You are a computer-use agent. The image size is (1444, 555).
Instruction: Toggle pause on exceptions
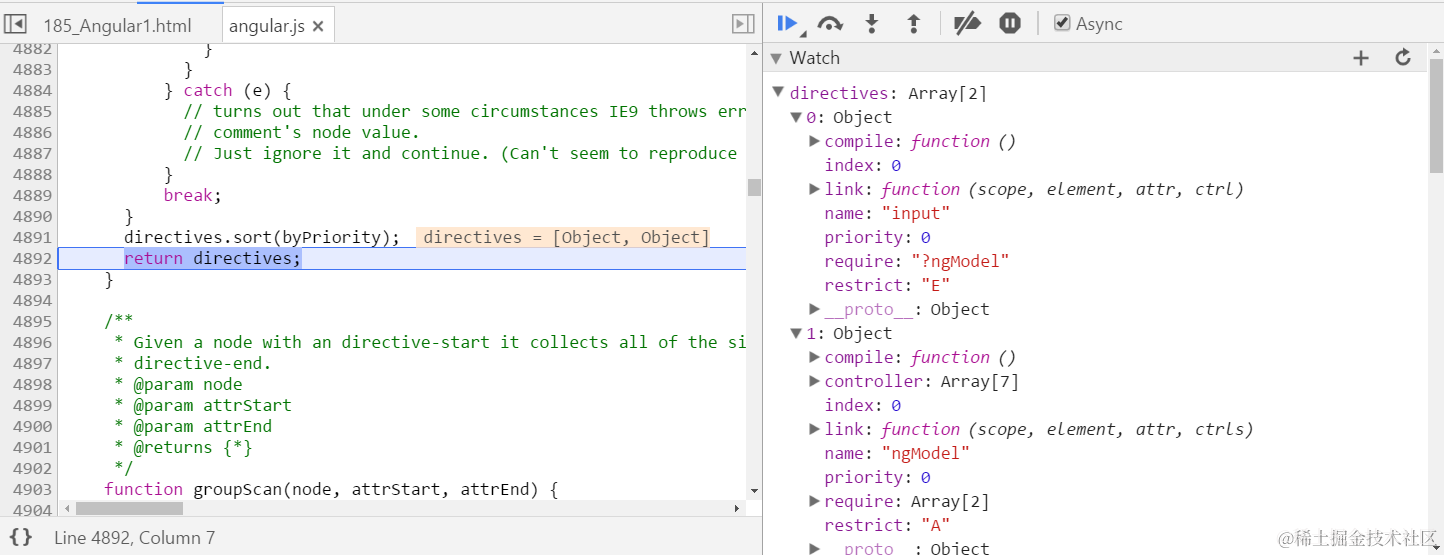point(1010,24)
